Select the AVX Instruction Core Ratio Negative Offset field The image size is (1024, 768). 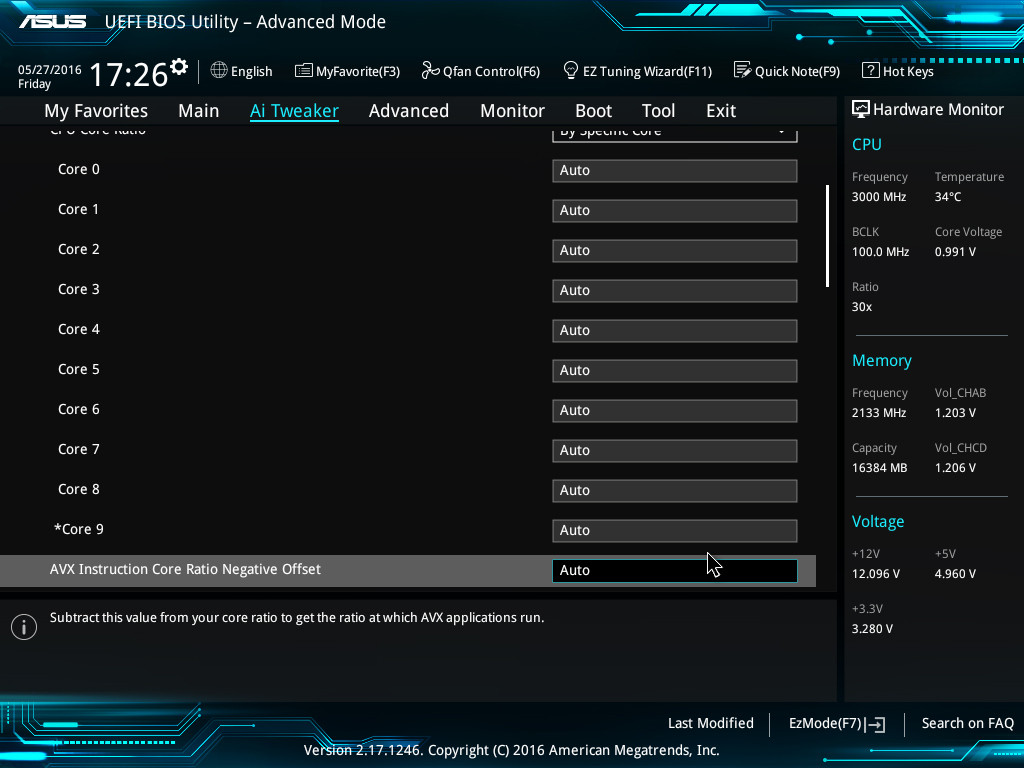674,571
